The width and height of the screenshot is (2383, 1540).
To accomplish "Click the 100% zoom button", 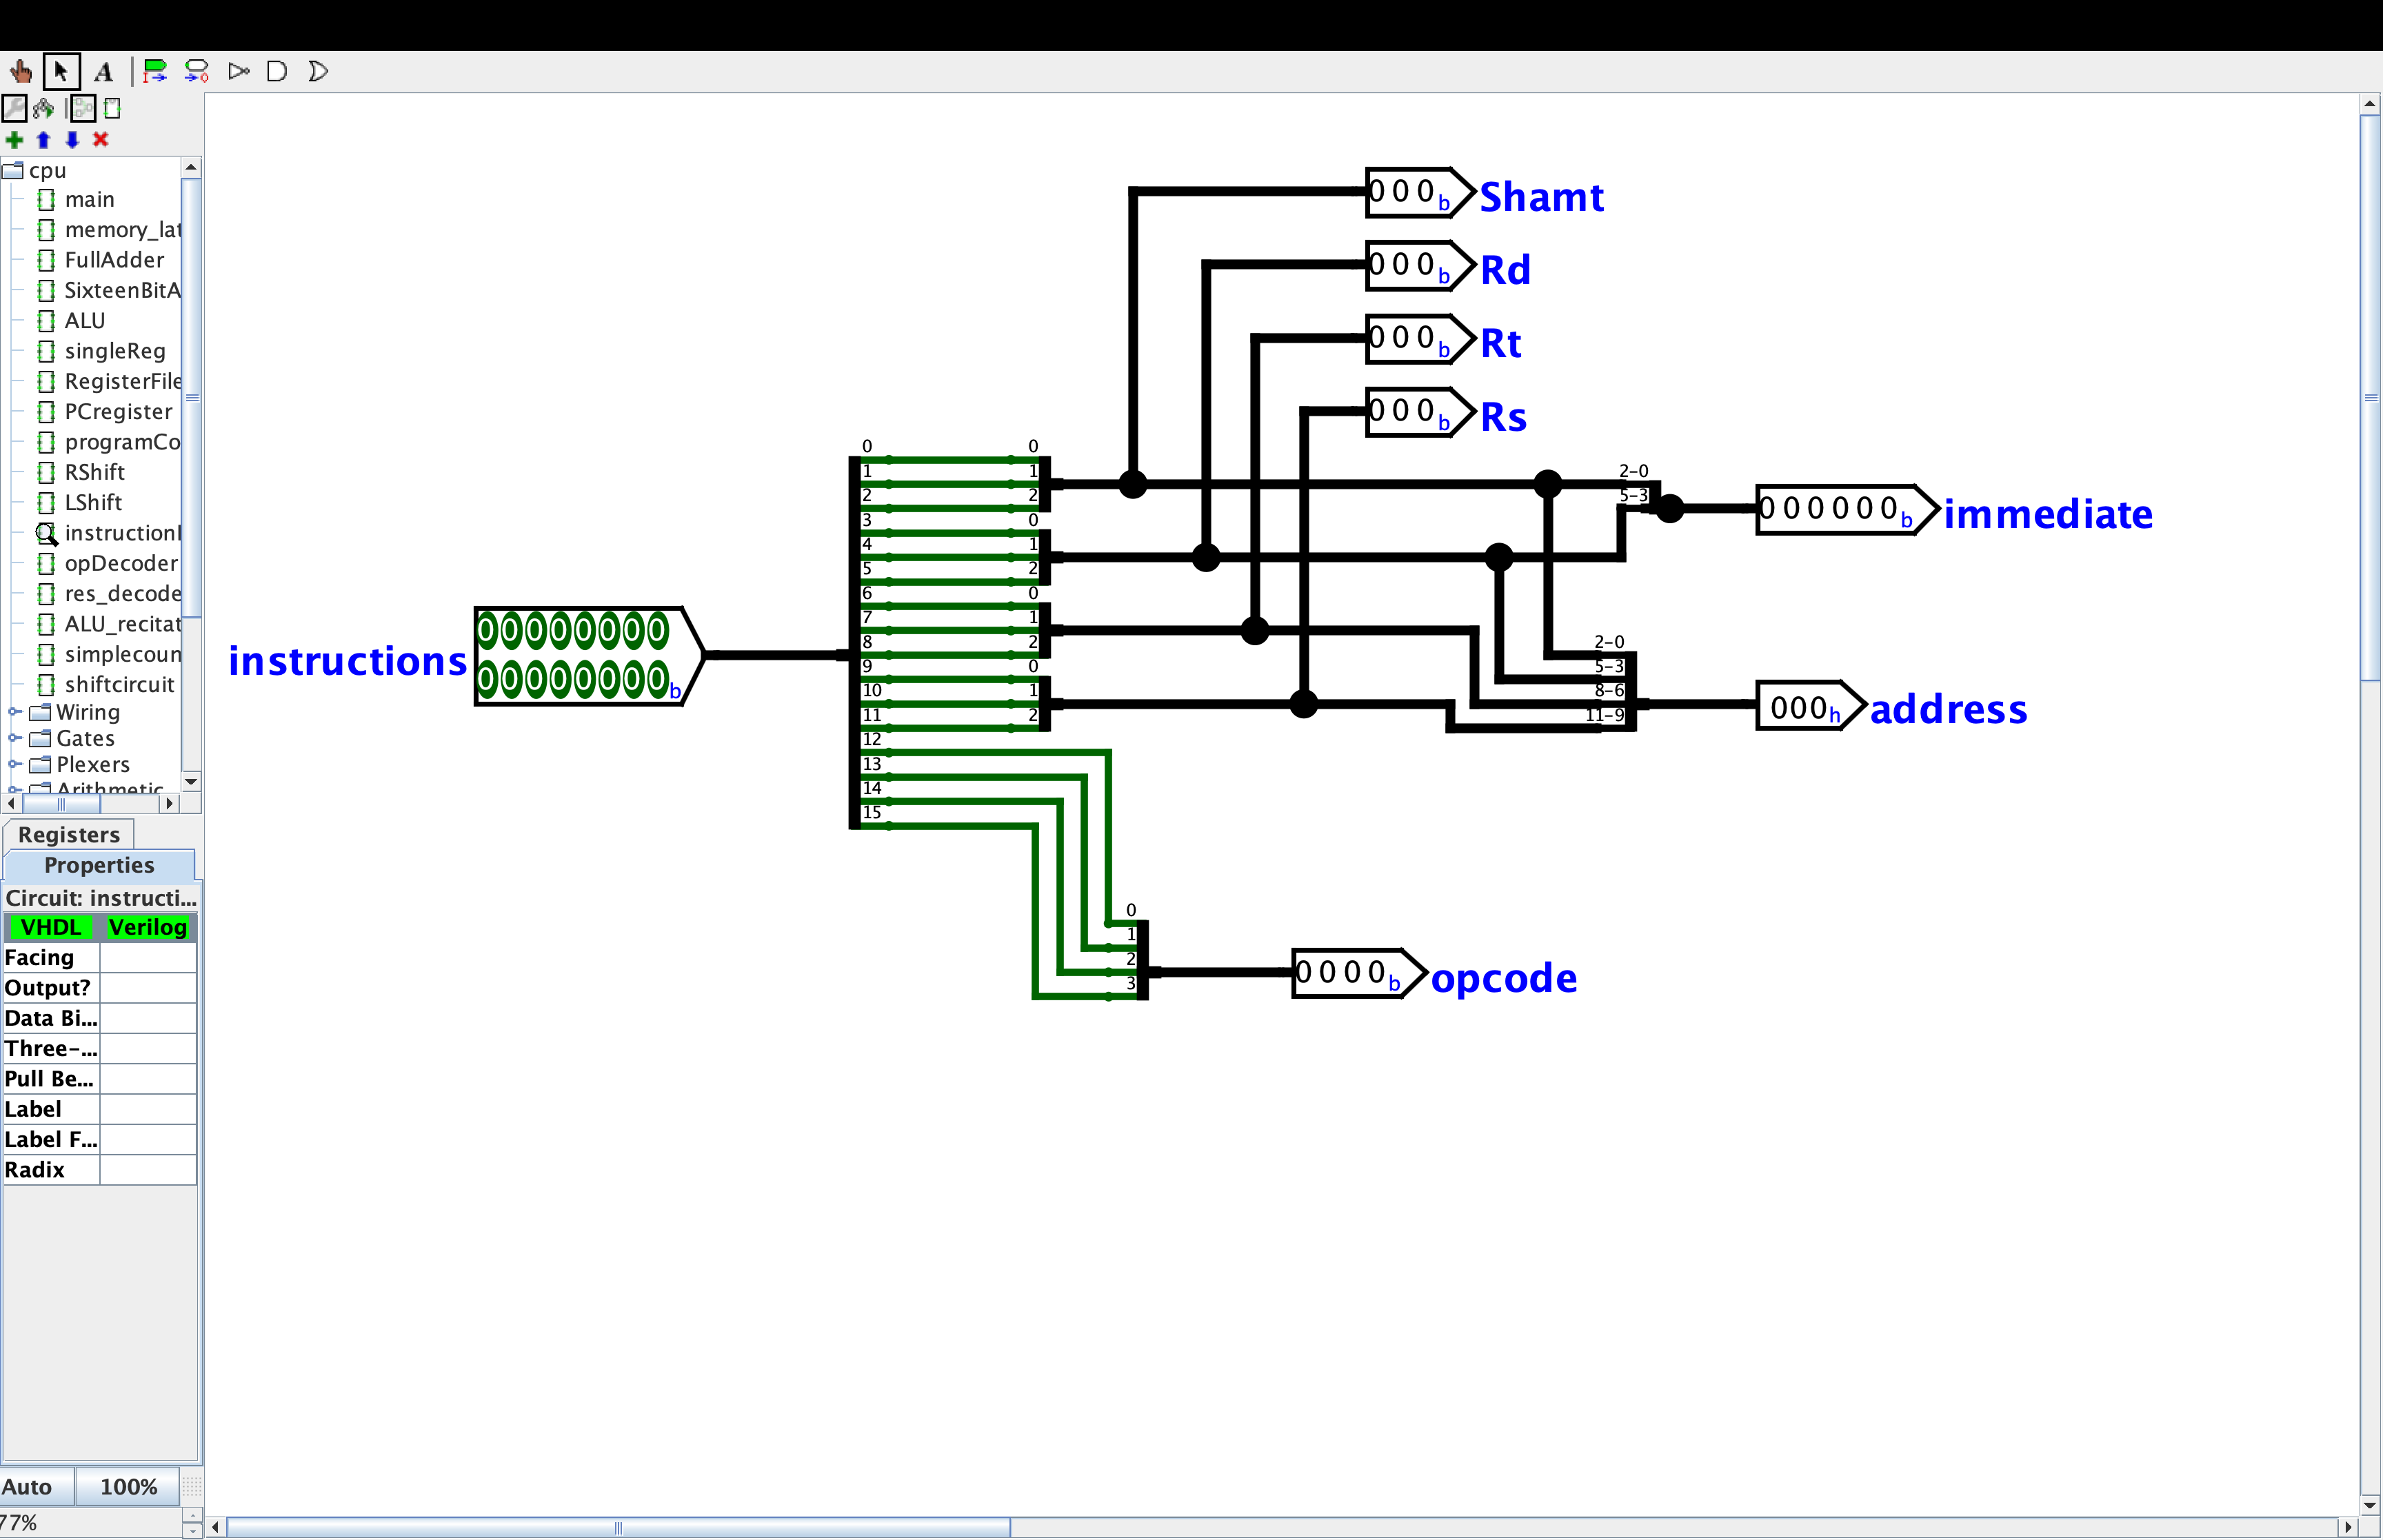I will 128,1487.
